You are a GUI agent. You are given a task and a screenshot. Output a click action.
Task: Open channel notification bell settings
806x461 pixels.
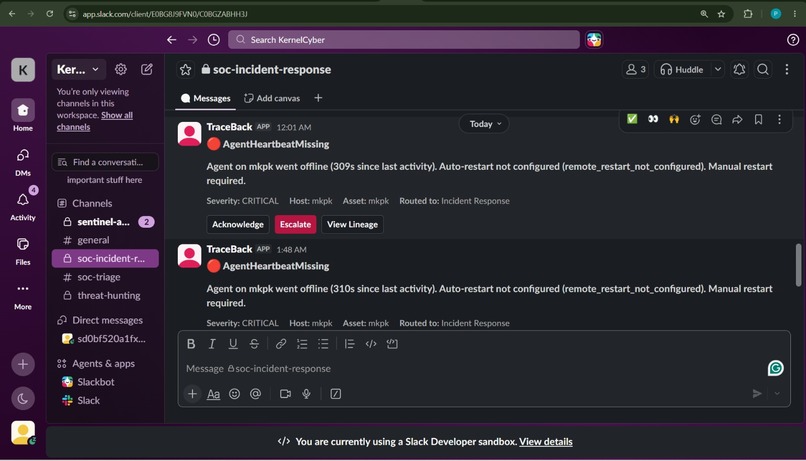739,69
